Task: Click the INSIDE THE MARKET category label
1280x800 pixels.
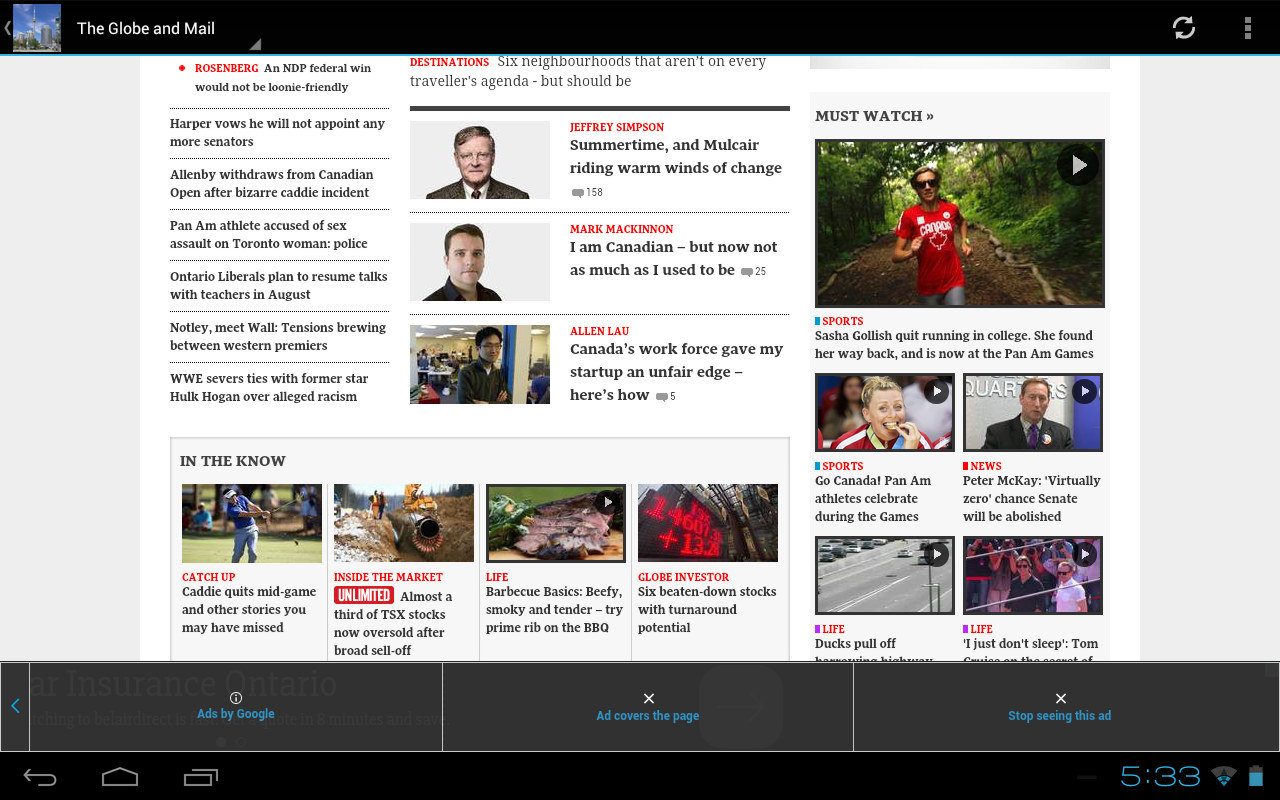Action: point(388,577)
